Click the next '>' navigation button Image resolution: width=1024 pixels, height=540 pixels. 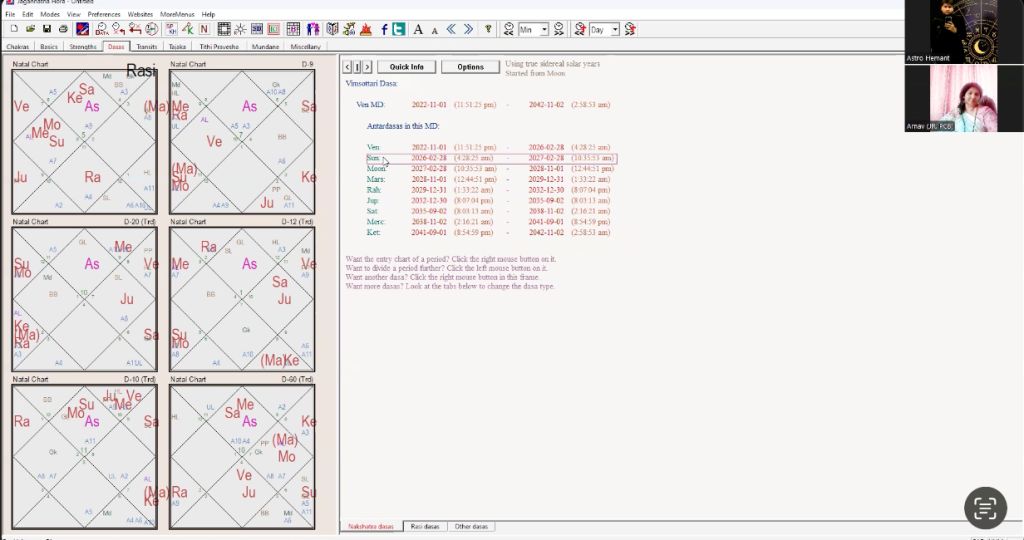(367, 67)
